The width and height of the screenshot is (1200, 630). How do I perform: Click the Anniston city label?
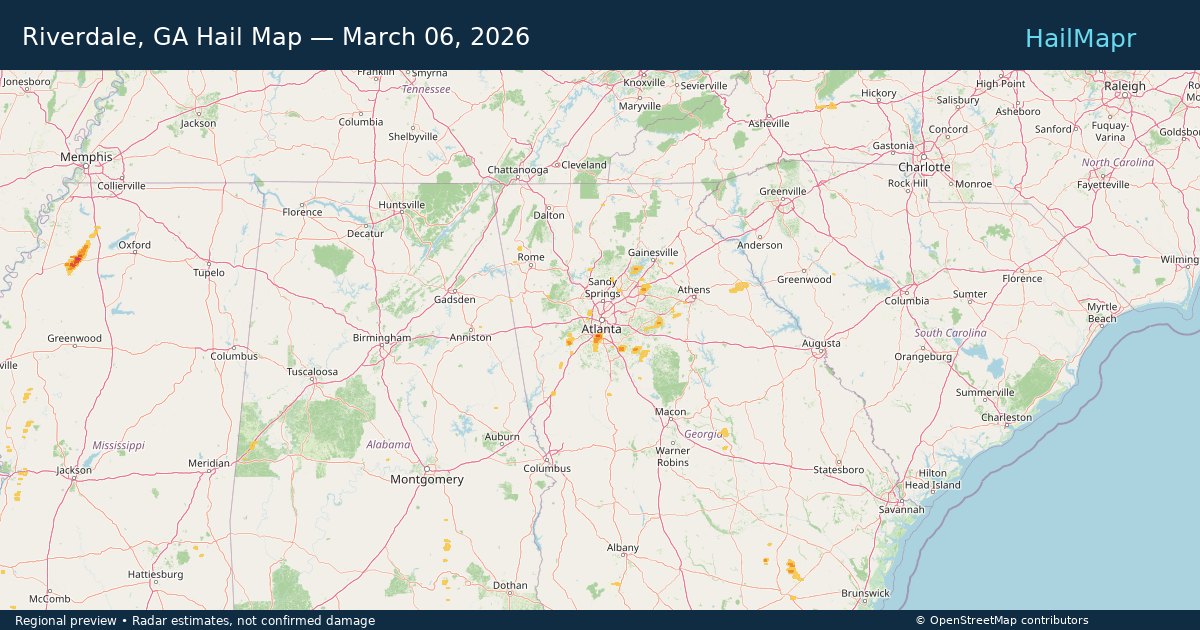pos(470,337)
